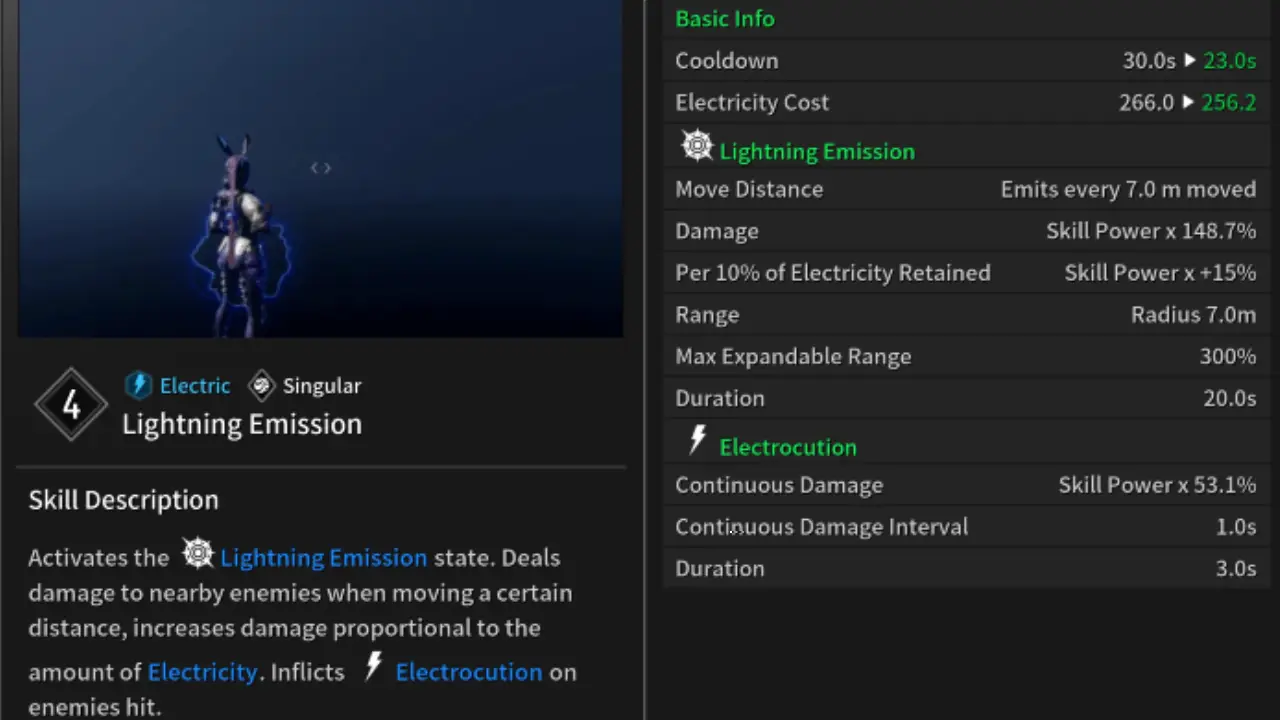Enable the upgraded Cooldown value display
This screenshot has height=720, width=1280.
click(x=1229, y=60)
